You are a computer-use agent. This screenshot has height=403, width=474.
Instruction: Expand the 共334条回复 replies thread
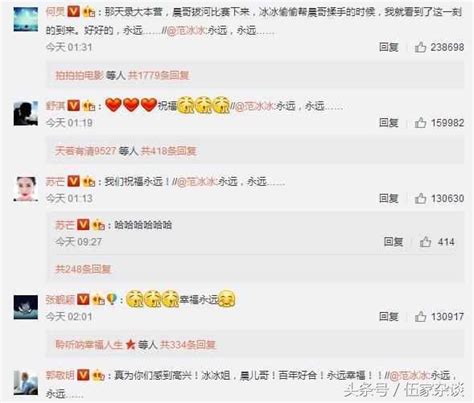188,344
